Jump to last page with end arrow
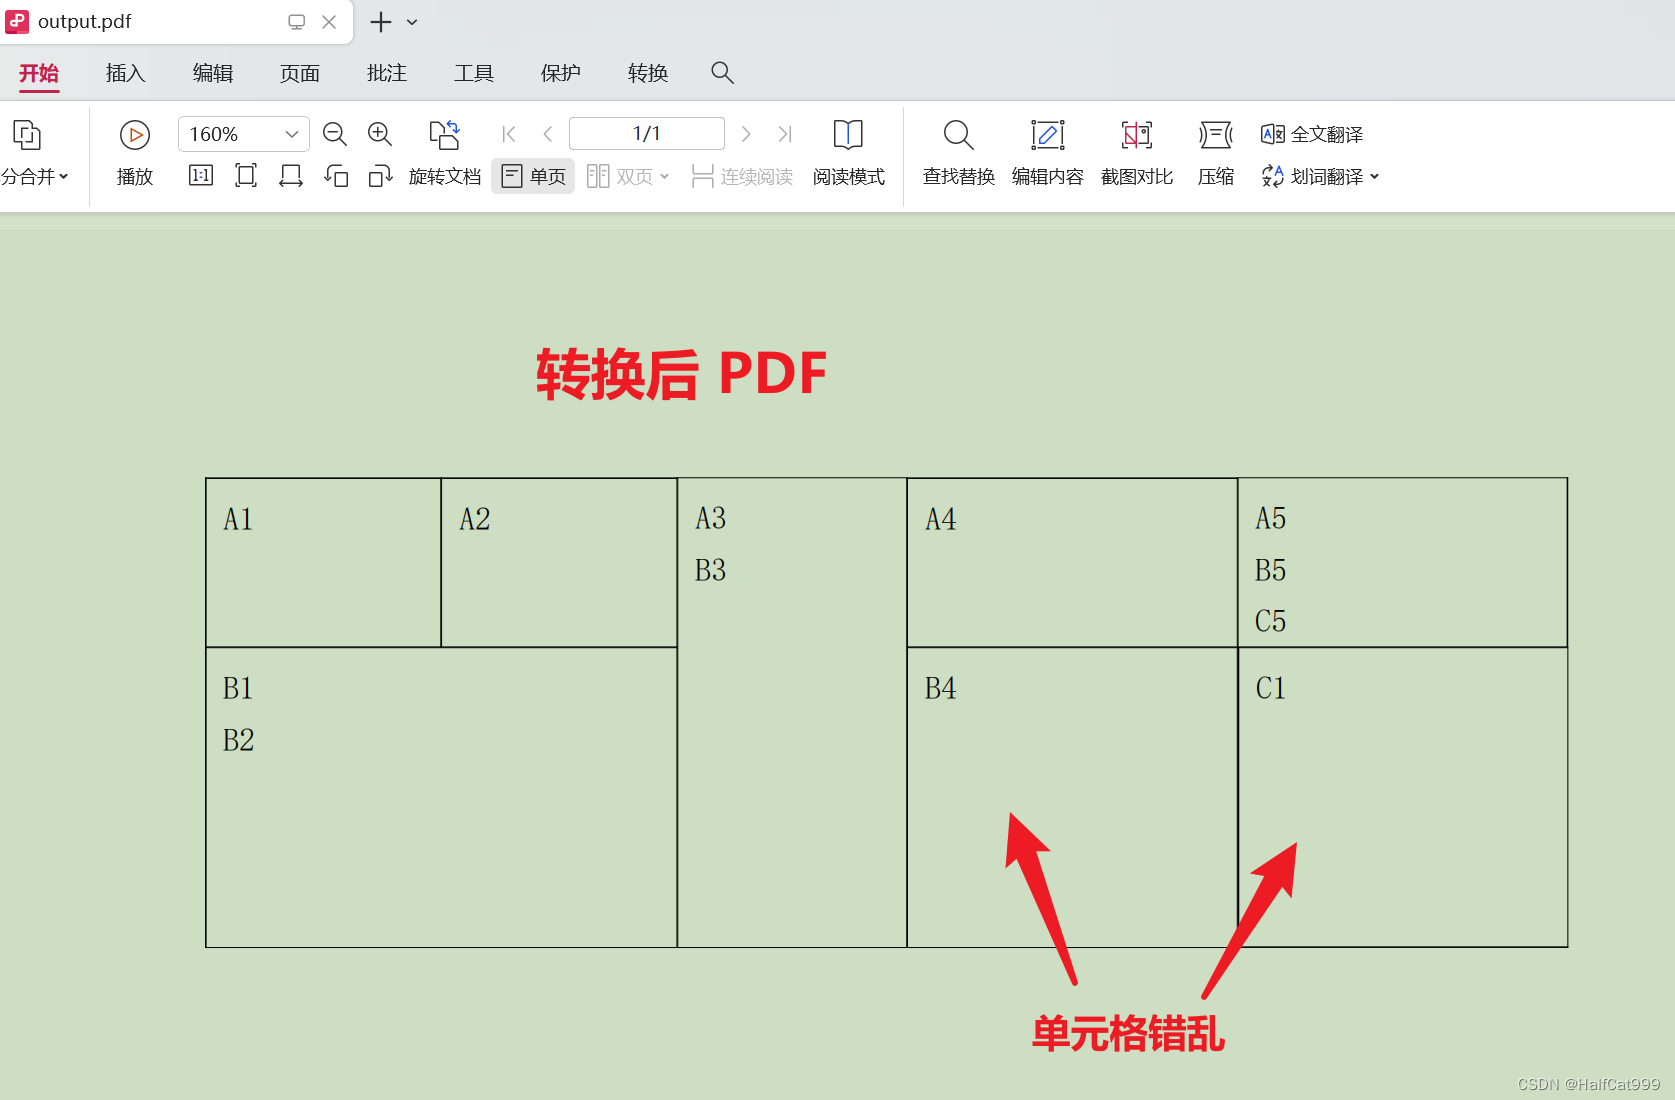The height and width of the screenshot is (1100, 1675). tap(785, 133)
